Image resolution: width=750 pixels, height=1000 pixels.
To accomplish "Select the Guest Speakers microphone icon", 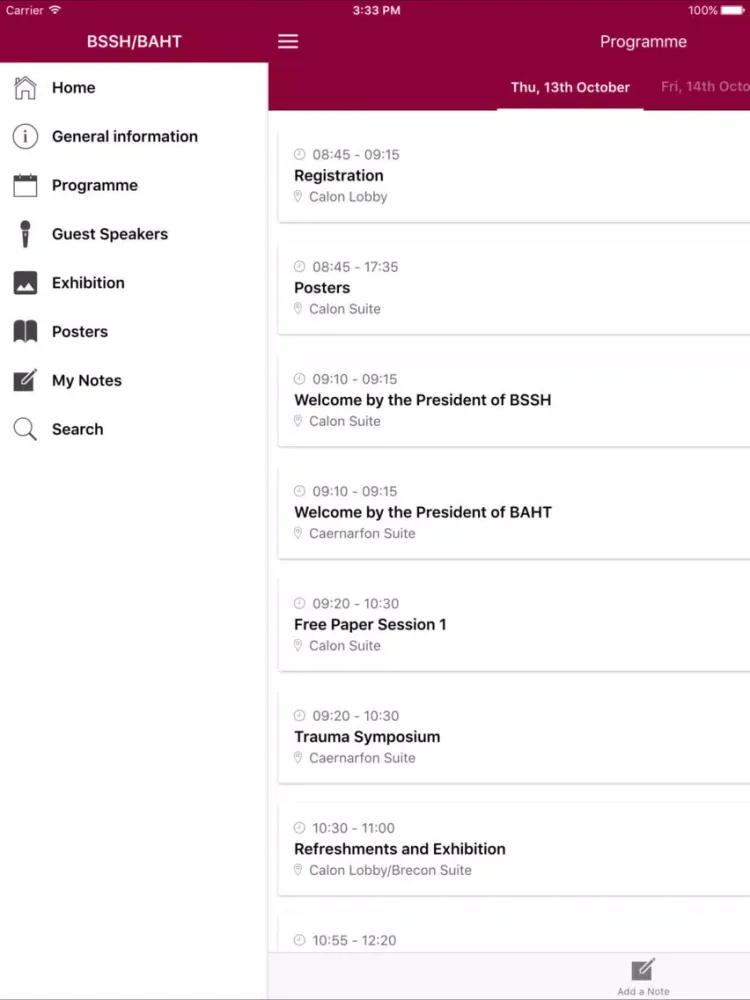I will point(25,234).
